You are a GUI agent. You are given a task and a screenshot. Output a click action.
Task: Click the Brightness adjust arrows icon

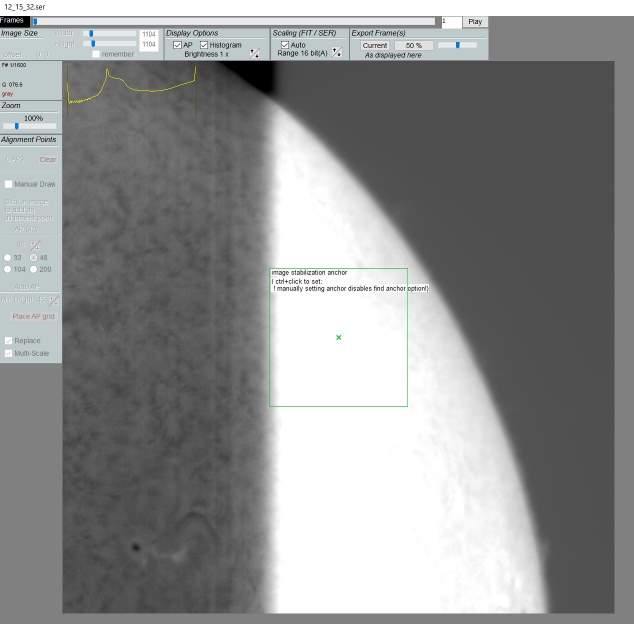click(254, 53)
